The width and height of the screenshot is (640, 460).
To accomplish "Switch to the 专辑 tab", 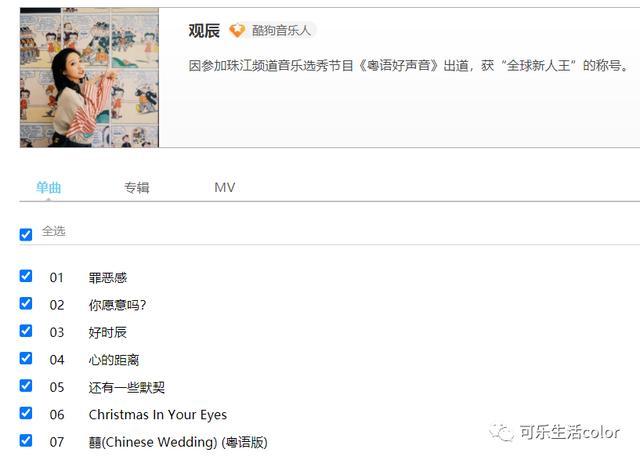I will (x=137, y=188).
